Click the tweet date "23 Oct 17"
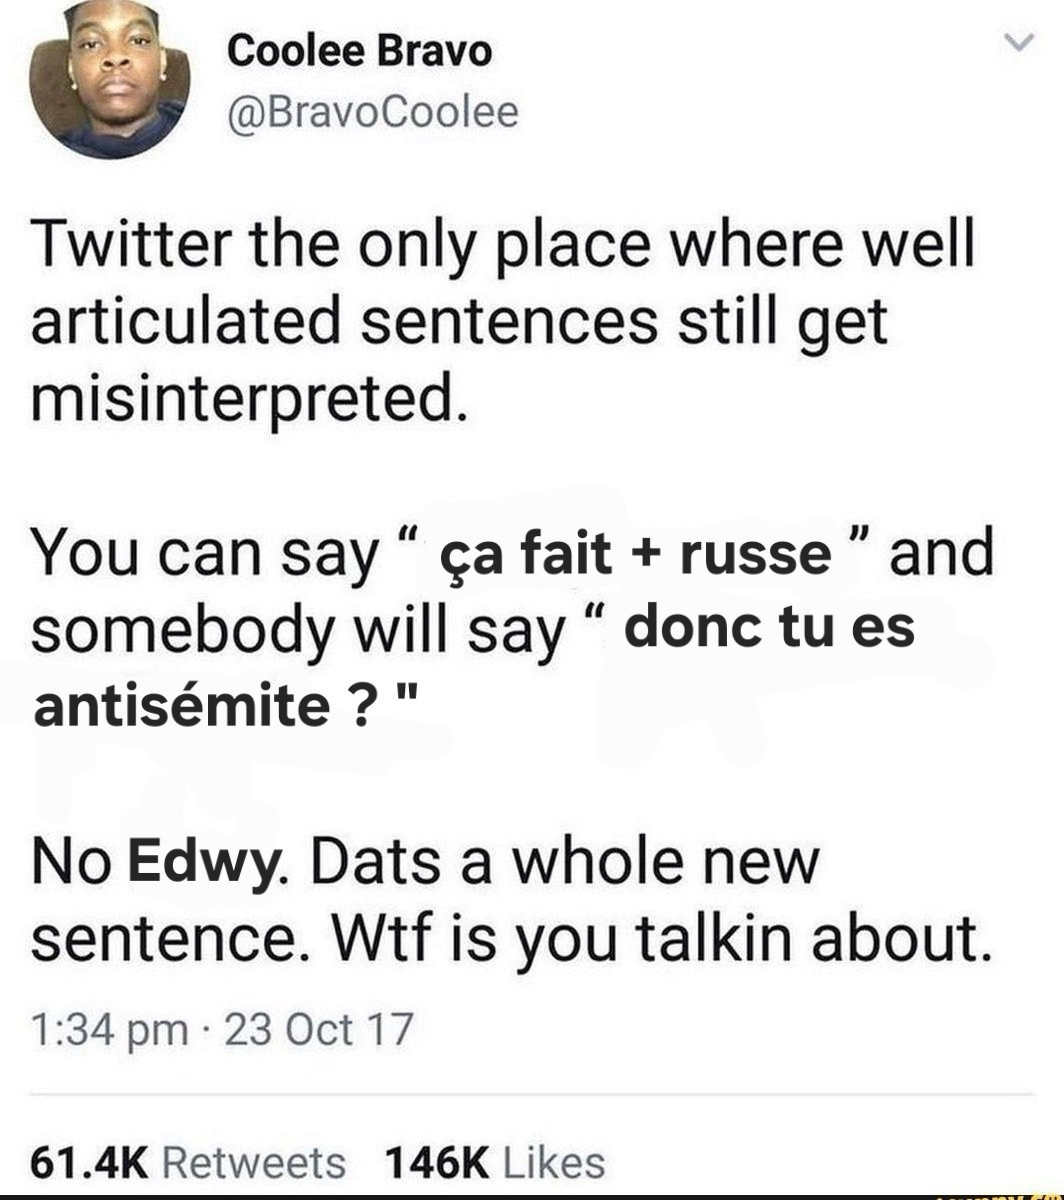The image size is (1064, 1200). pos(318,1028)
